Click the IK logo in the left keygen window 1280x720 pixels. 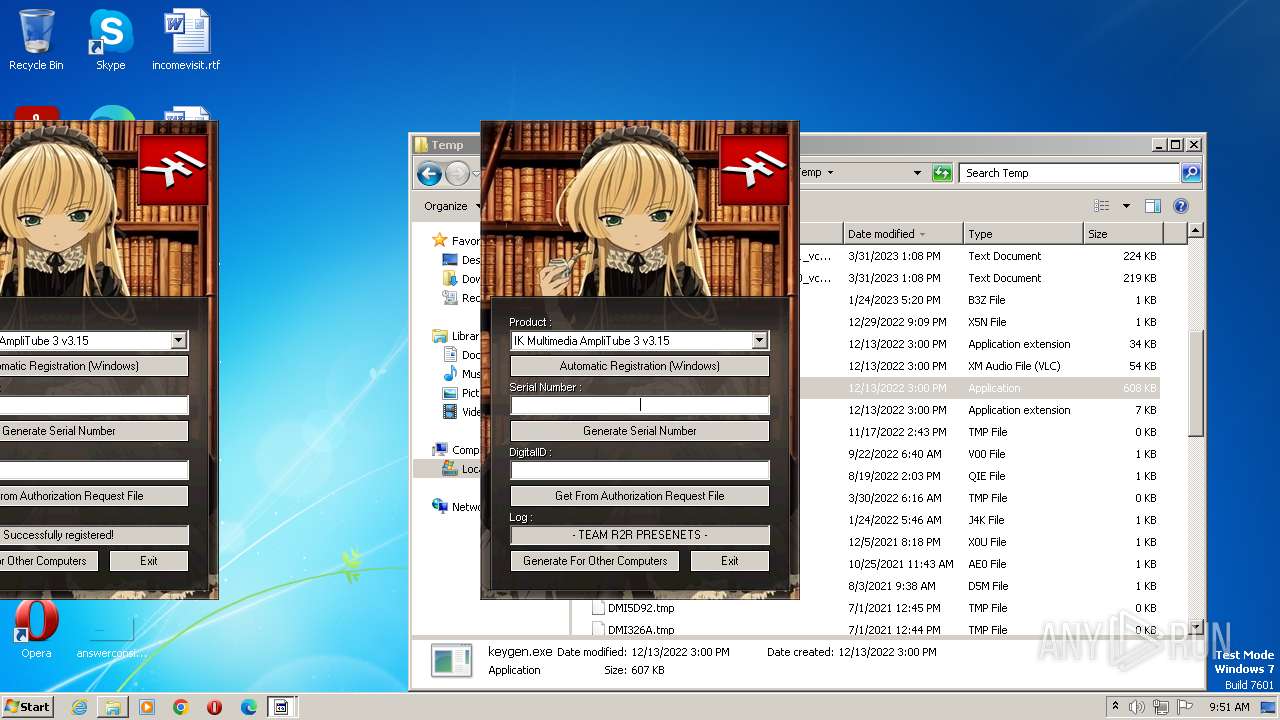[x=173, y=170]
